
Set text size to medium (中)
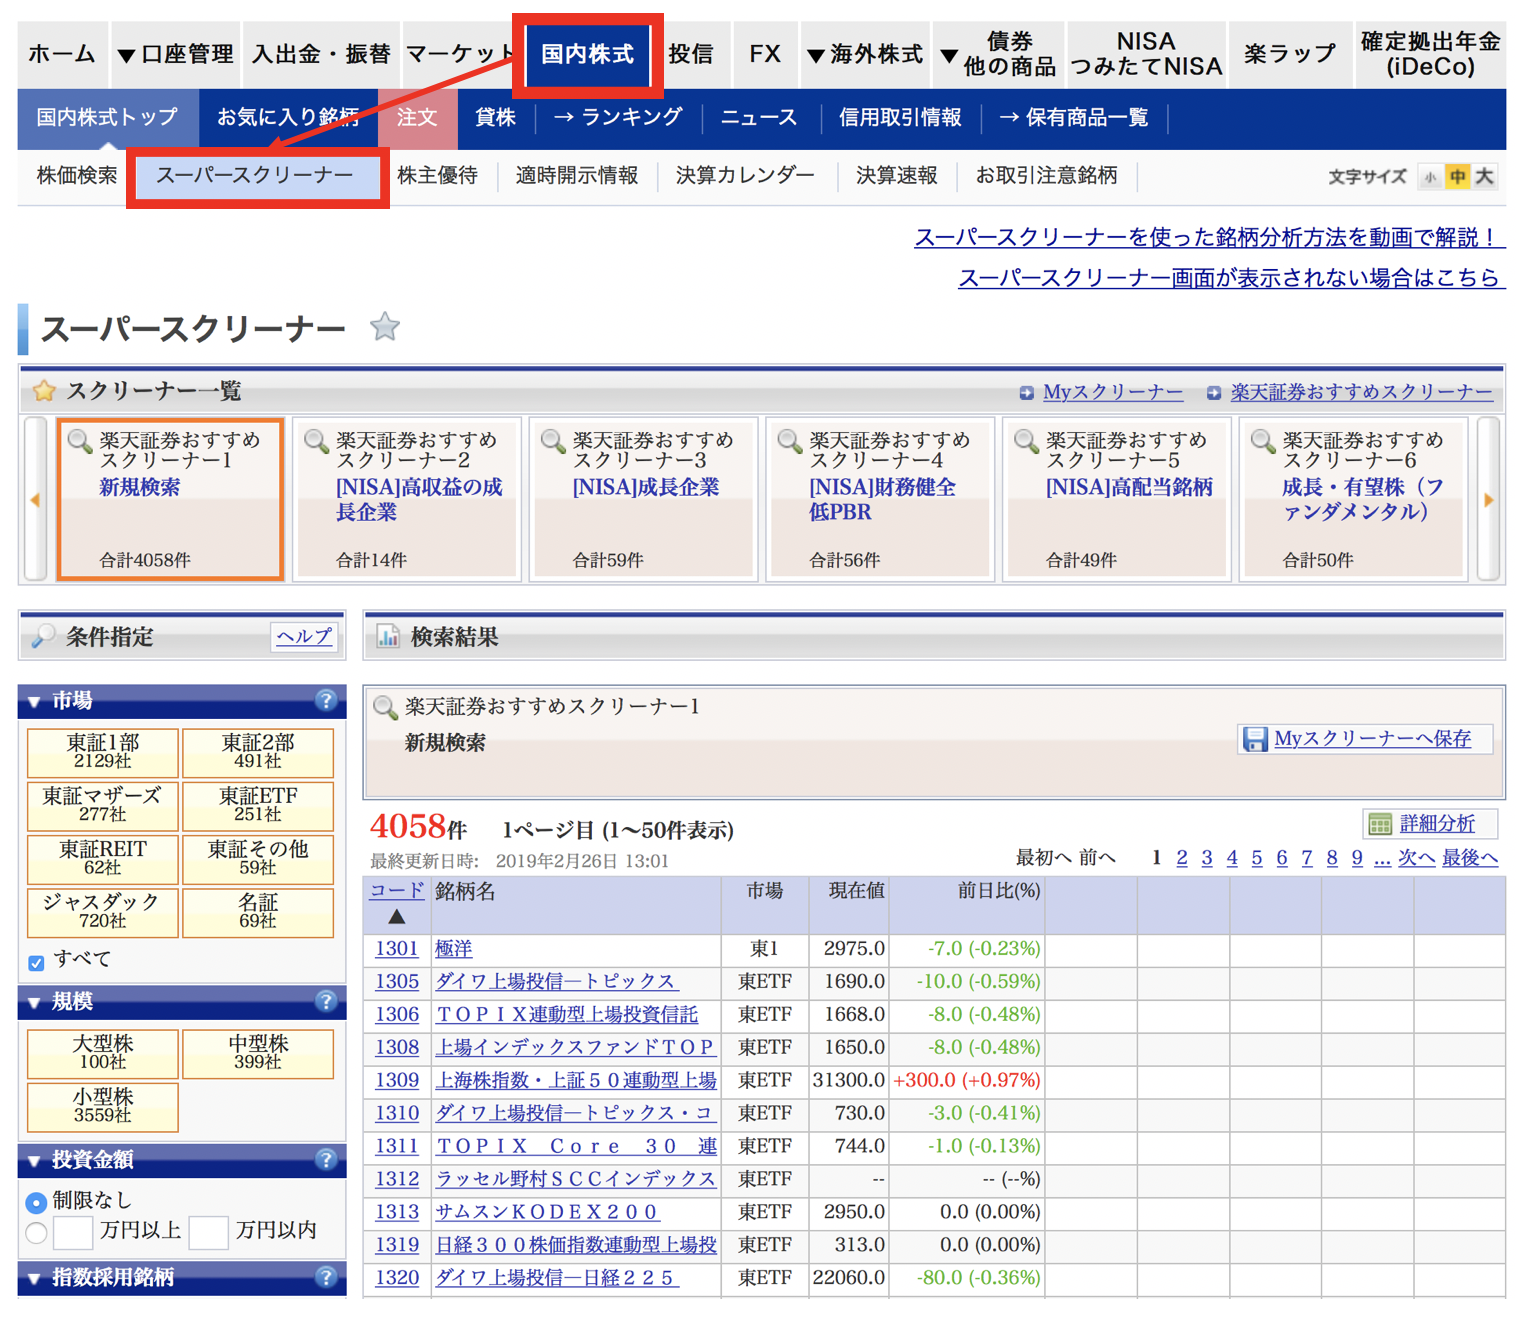point(1458,177)
